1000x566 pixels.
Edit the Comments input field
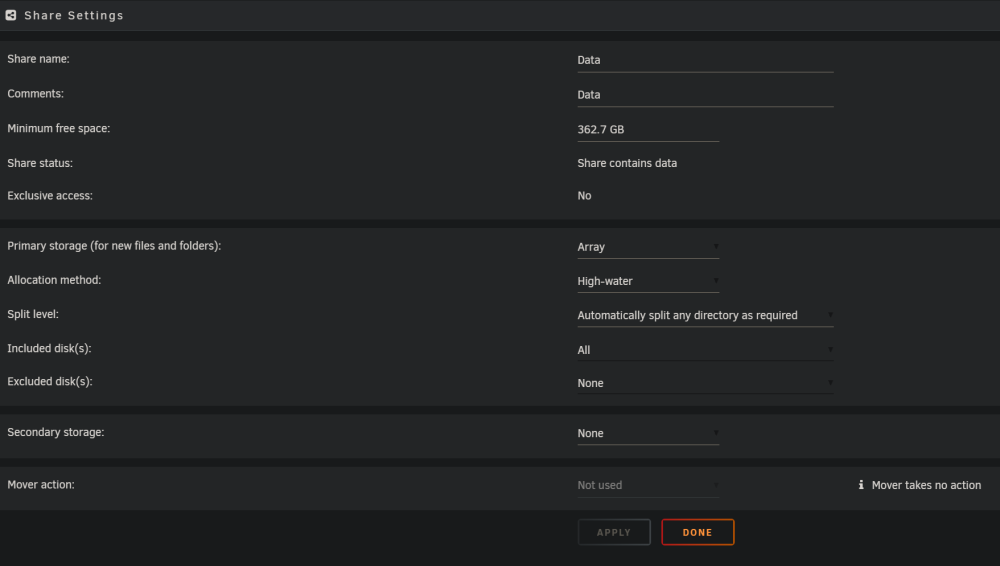click(x=705, y=94)
